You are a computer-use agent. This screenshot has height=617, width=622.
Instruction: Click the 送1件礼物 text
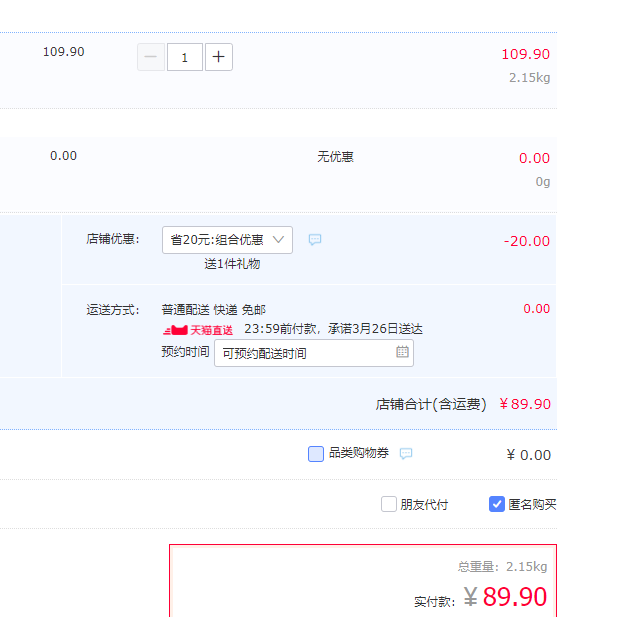(232, 264)
